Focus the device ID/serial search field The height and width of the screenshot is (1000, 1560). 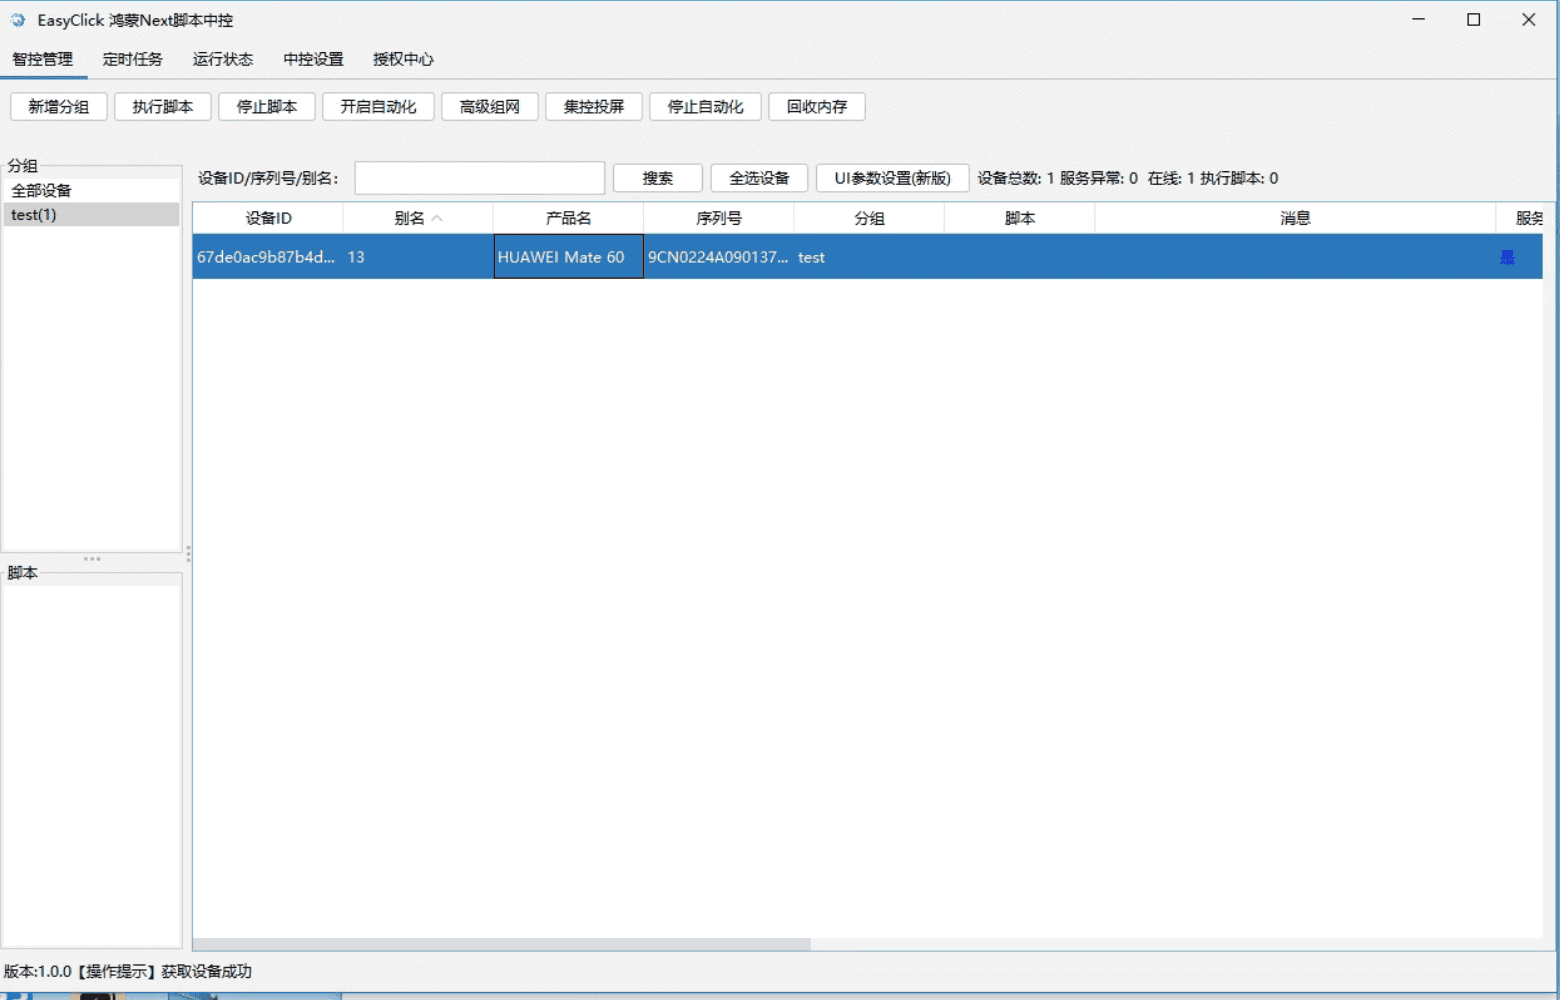(x=480, y=178)
